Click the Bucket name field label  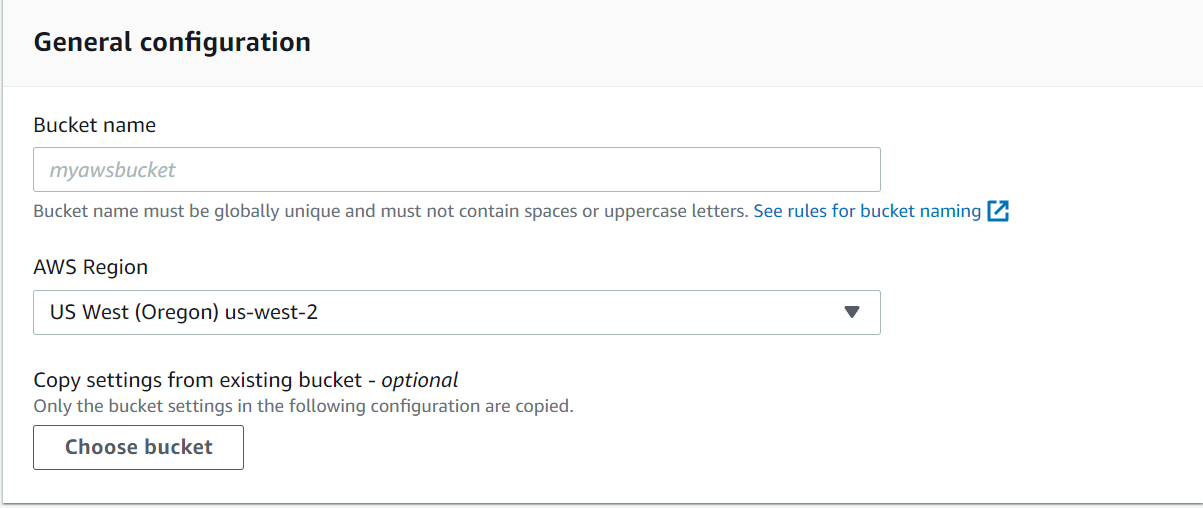point(94,125)
